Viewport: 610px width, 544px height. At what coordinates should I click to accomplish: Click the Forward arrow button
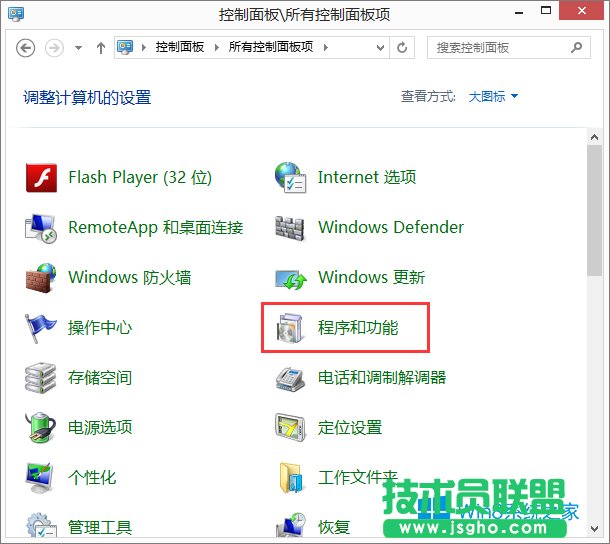click(54, 48)
